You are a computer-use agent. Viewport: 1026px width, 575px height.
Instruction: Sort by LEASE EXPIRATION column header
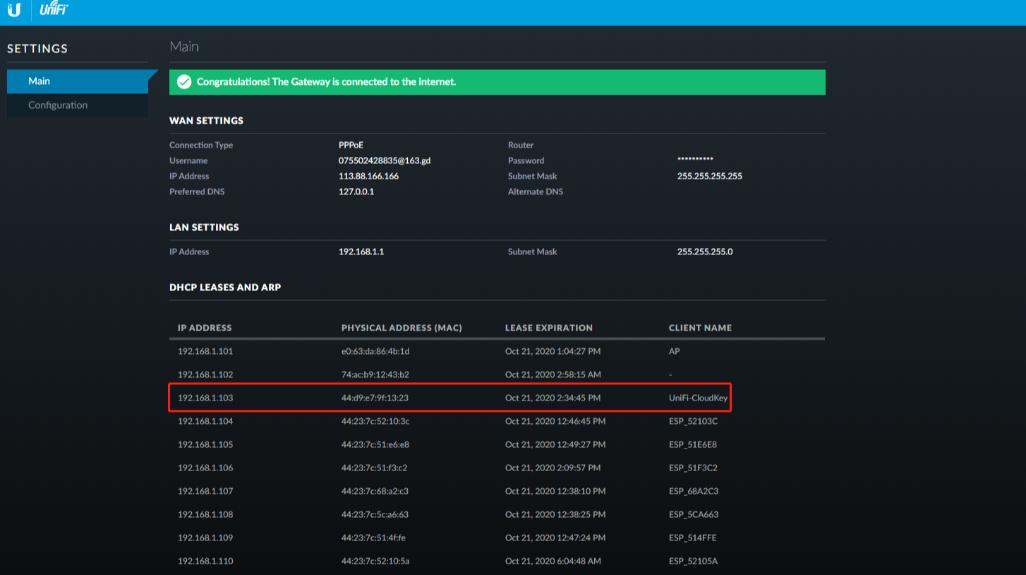pyautogui.click(x=548, y=328)
